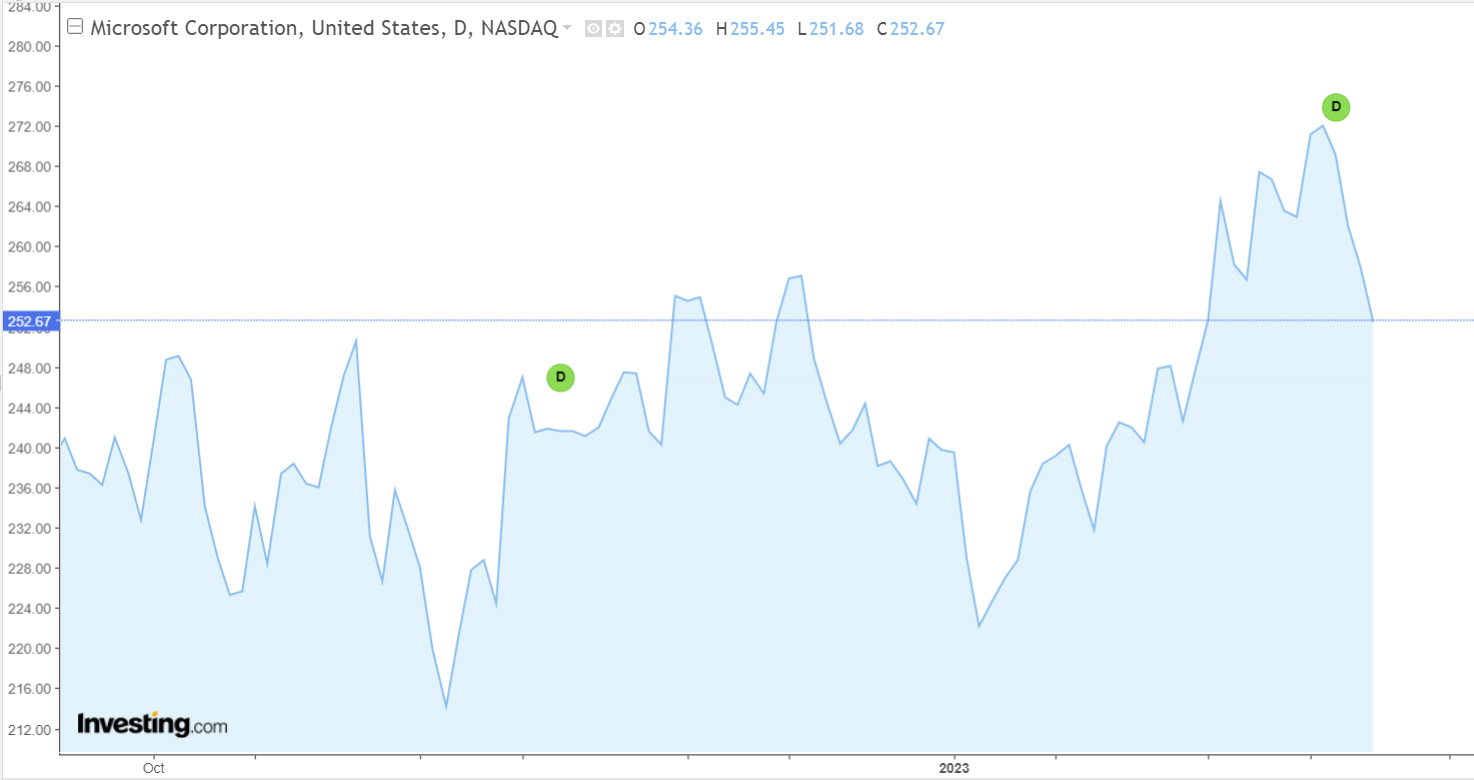Click the dividend marker above 272 peak
Viewport: 1474px width, 780px height.
(x=1336, y=107)
